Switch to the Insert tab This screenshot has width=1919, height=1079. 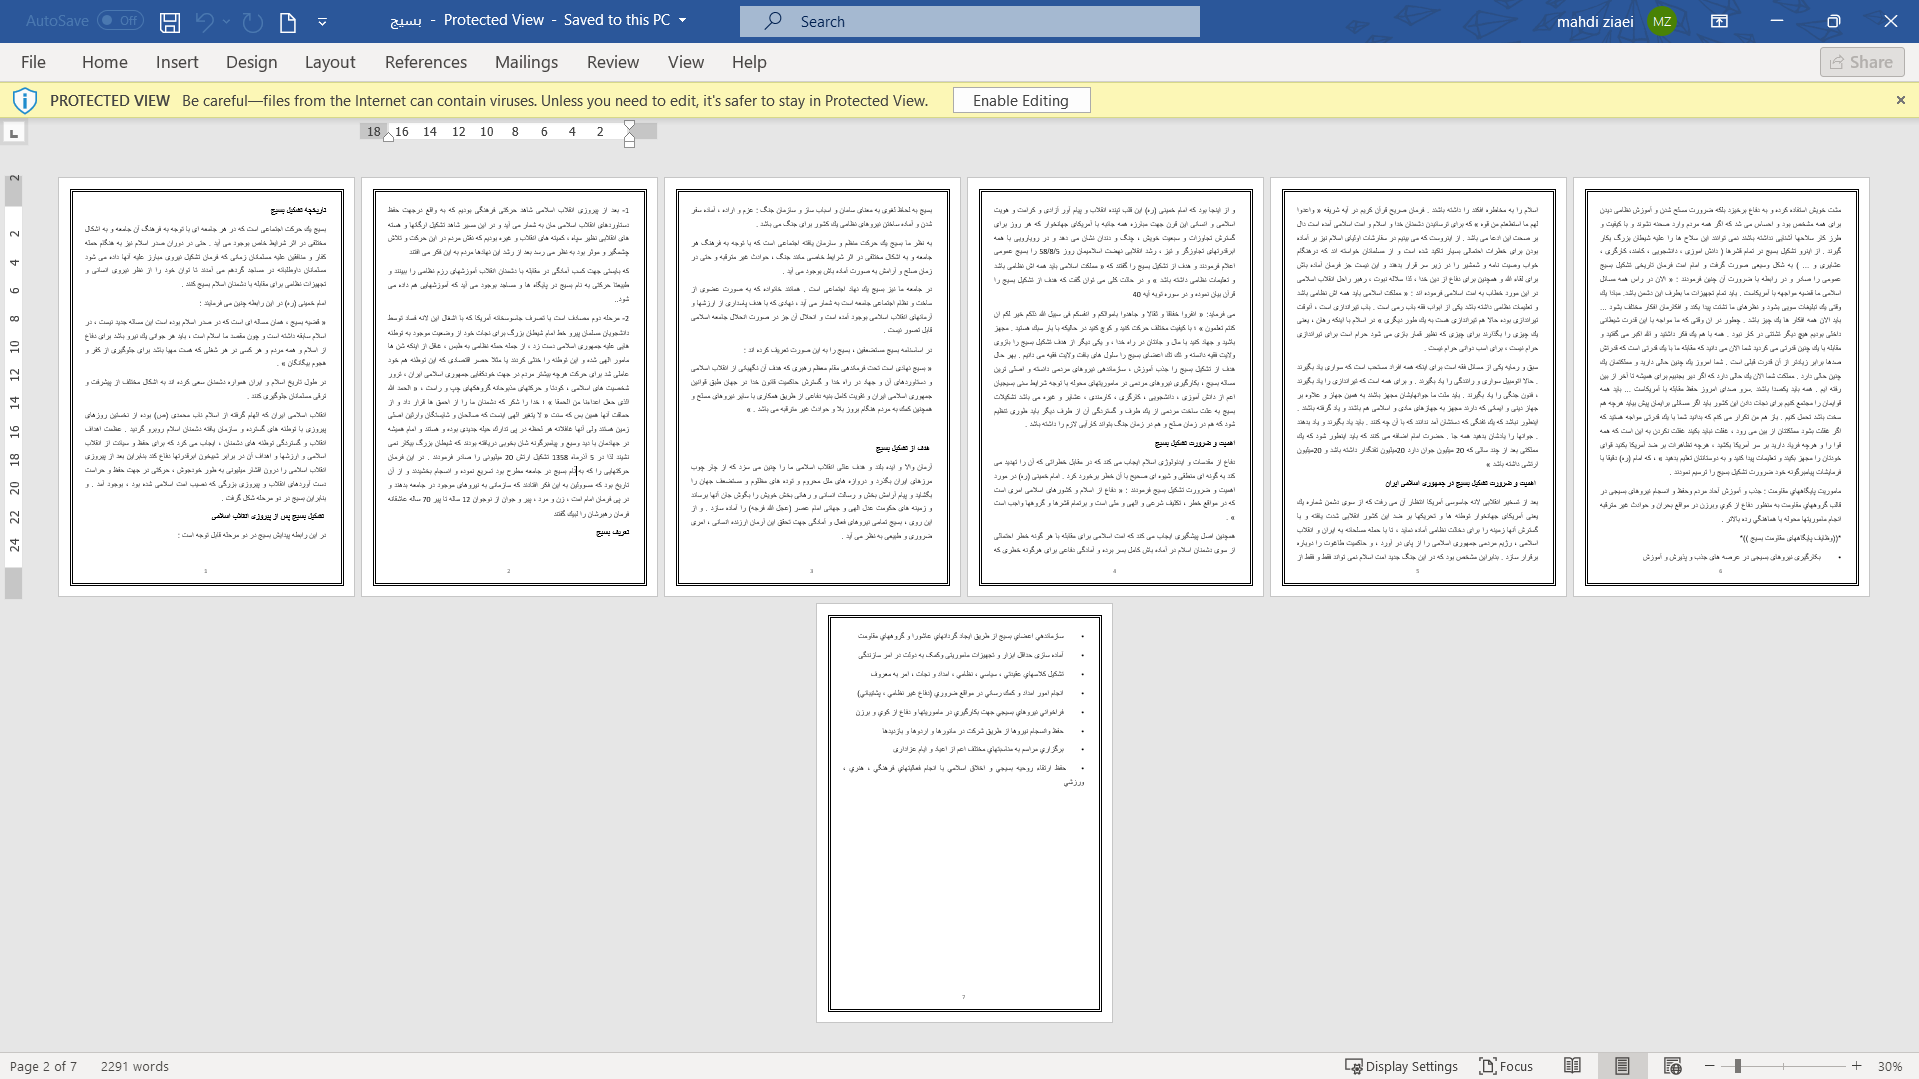click(177, 62)
